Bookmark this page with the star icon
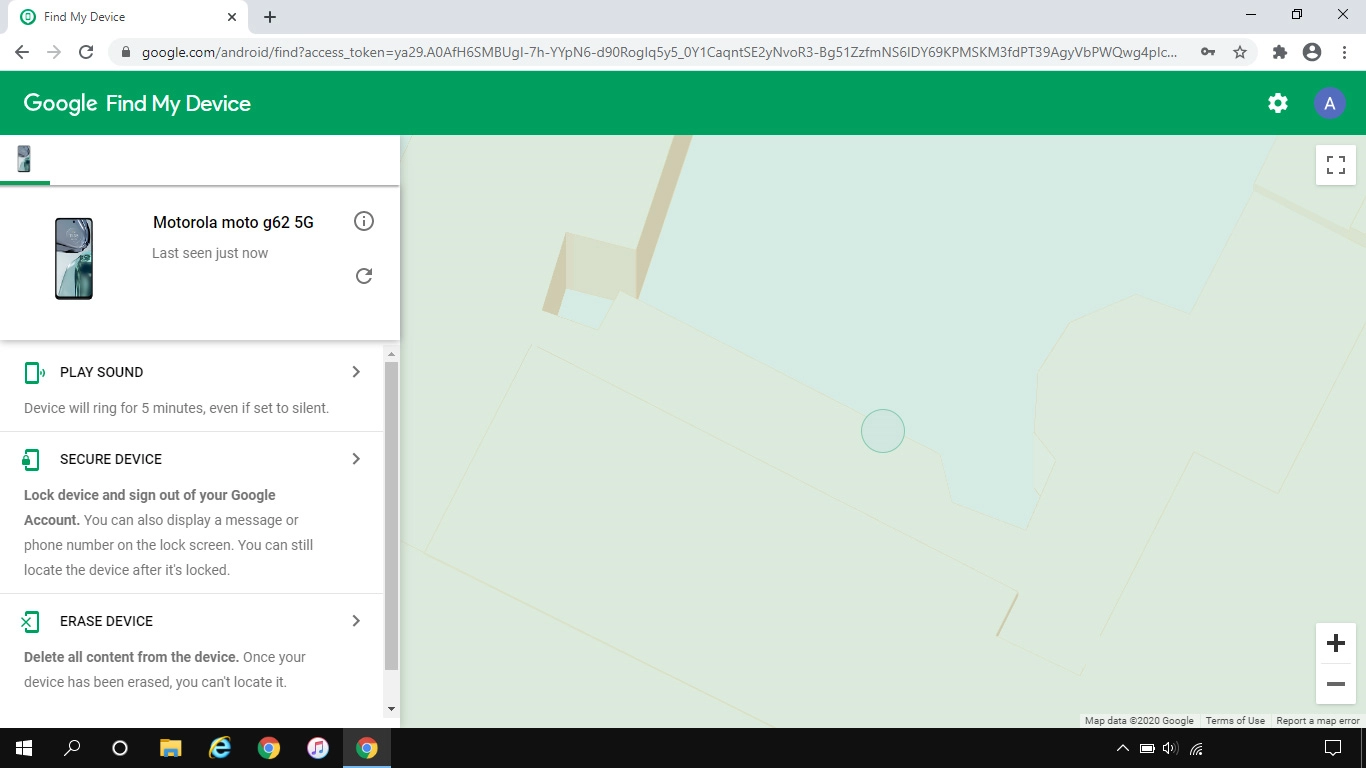Viewport: 1366px width, 768px height. (1240, 52)
